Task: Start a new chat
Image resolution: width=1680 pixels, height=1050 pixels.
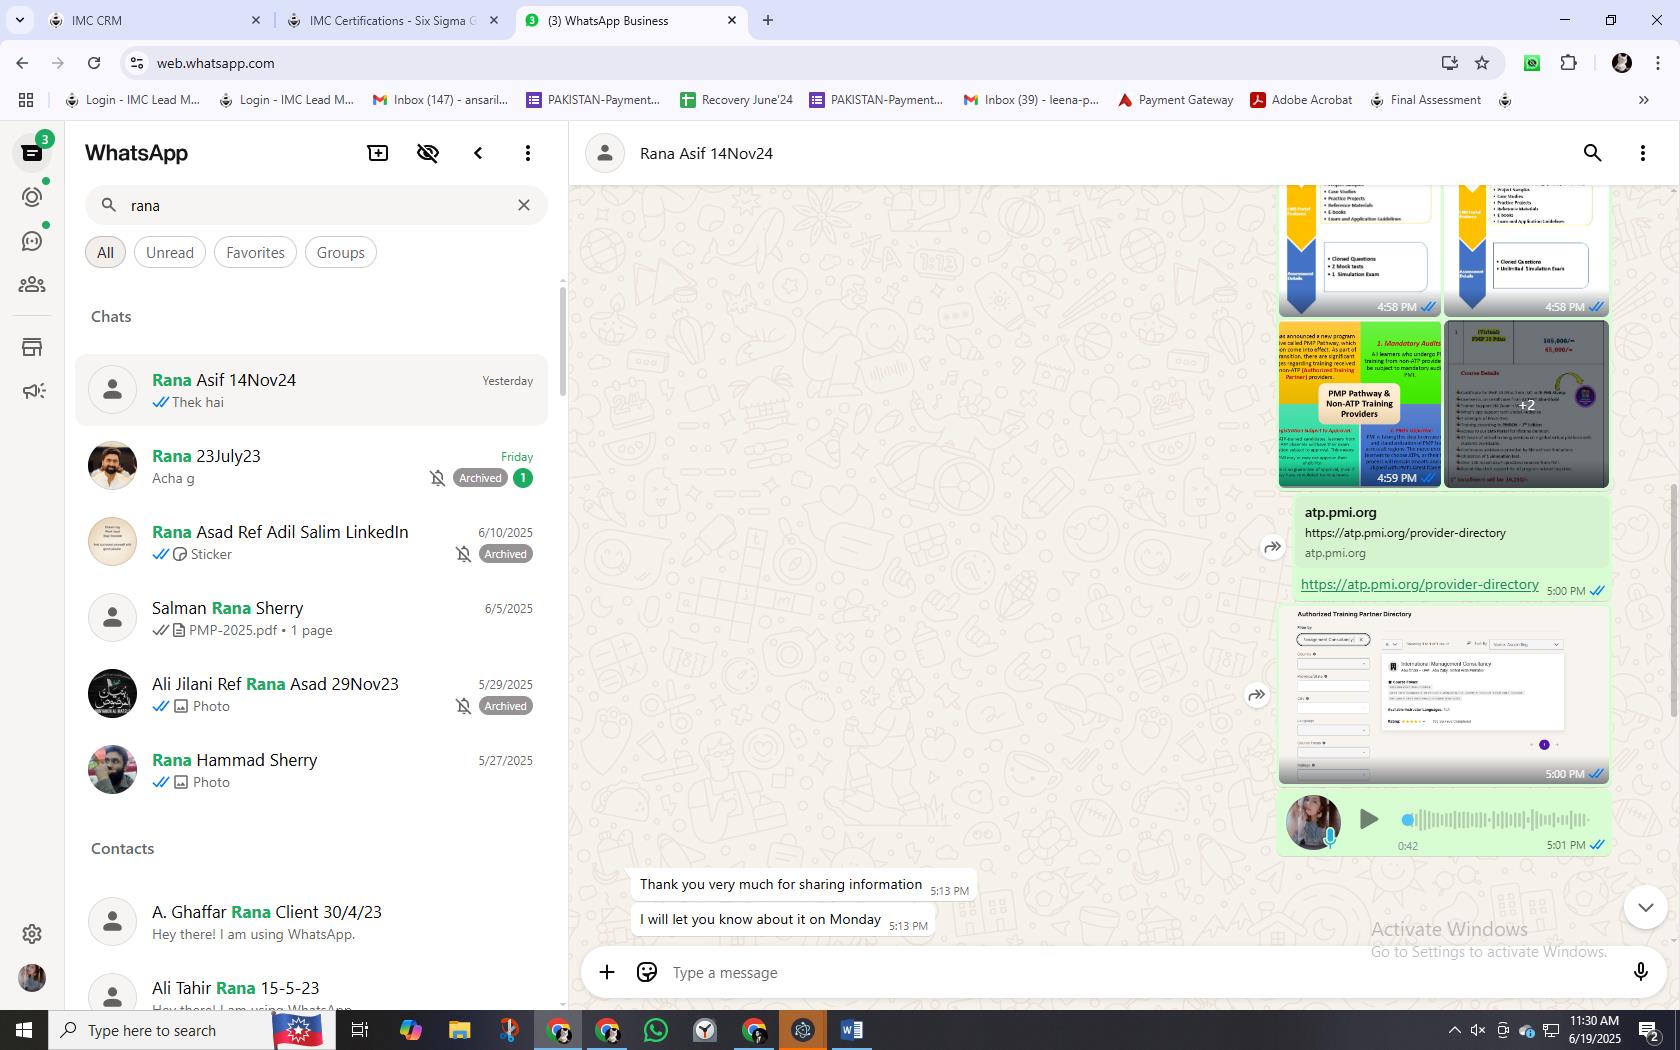Action: click(378, 153)
